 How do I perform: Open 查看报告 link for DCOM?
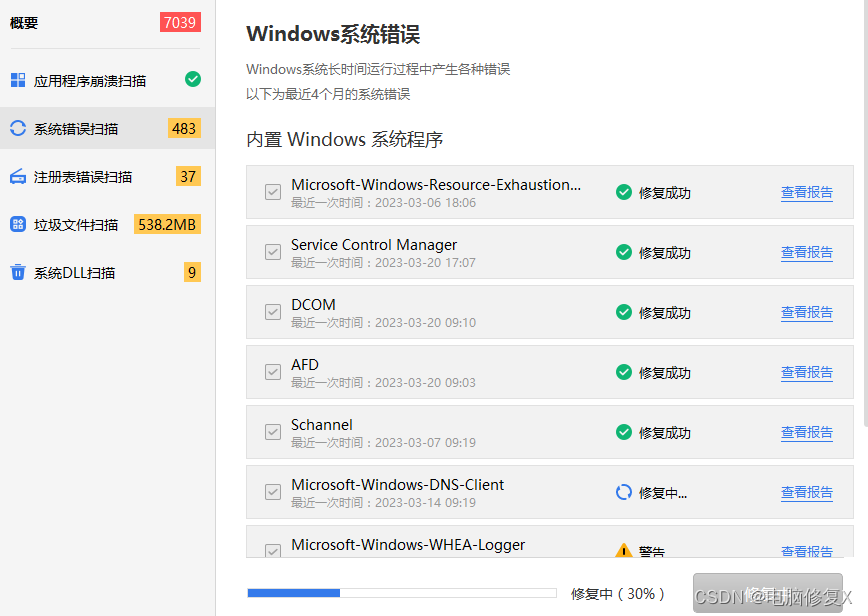point(807,313)
